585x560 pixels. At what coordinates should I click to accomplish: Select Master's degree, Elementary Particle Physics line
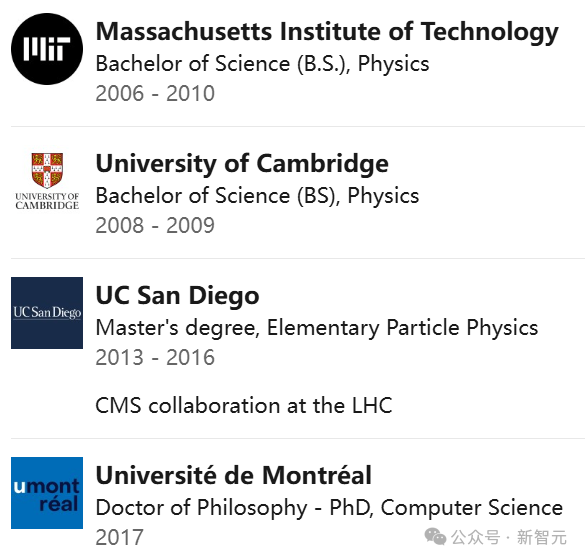(x=317, y=328)
